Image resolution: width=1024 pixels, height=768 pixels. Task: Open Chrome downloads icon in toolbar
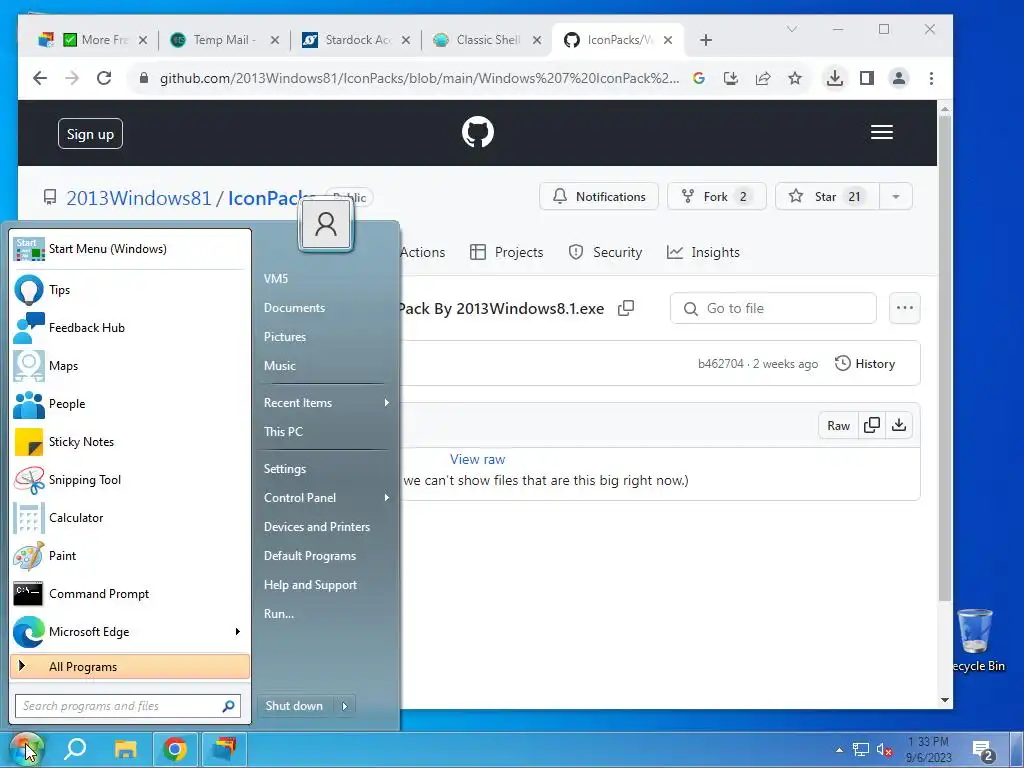click(x=835, y=78)
